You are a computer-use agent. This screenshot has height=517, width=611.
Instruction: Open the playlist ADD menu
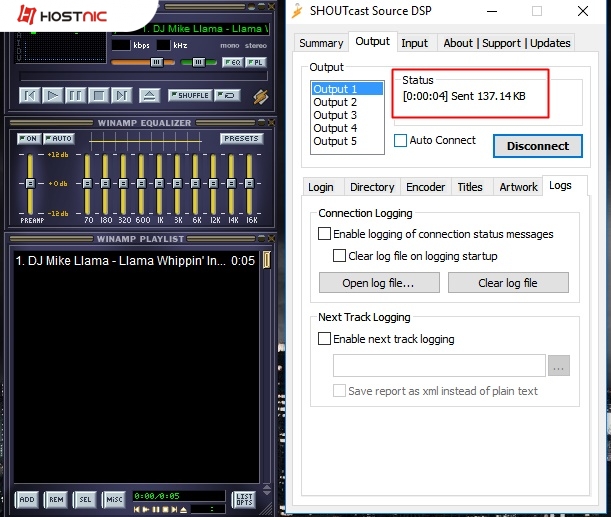point(26,498)
